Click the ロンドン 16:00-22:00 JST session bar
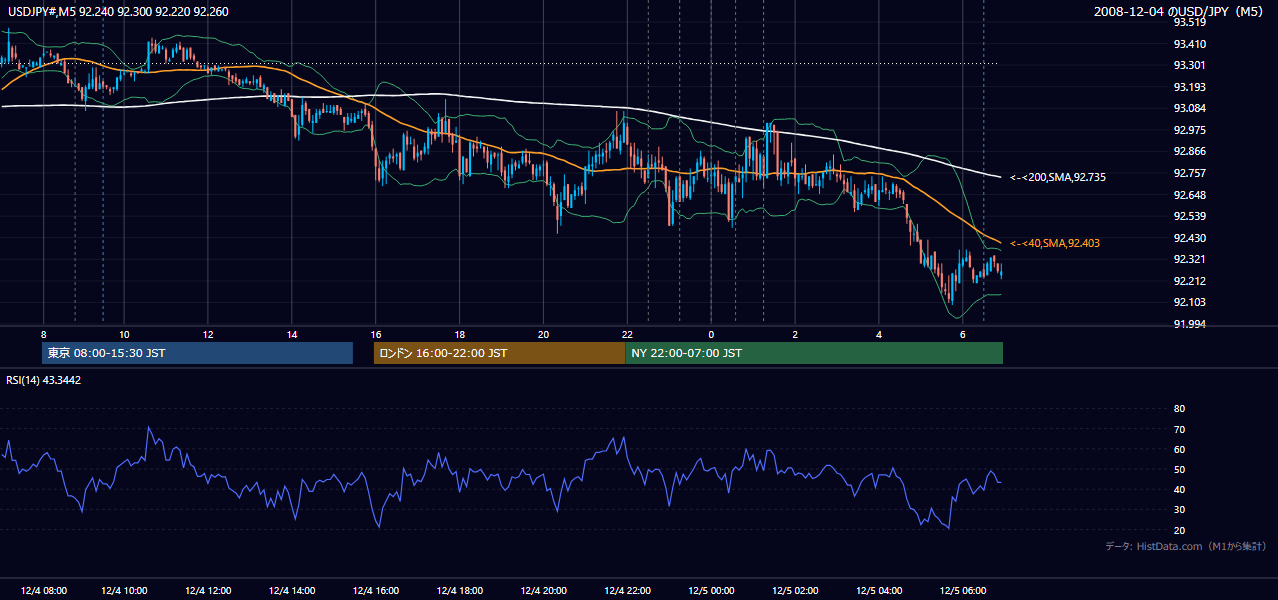The height and width of the screenshot is (600, 1278). pos(499,353)
